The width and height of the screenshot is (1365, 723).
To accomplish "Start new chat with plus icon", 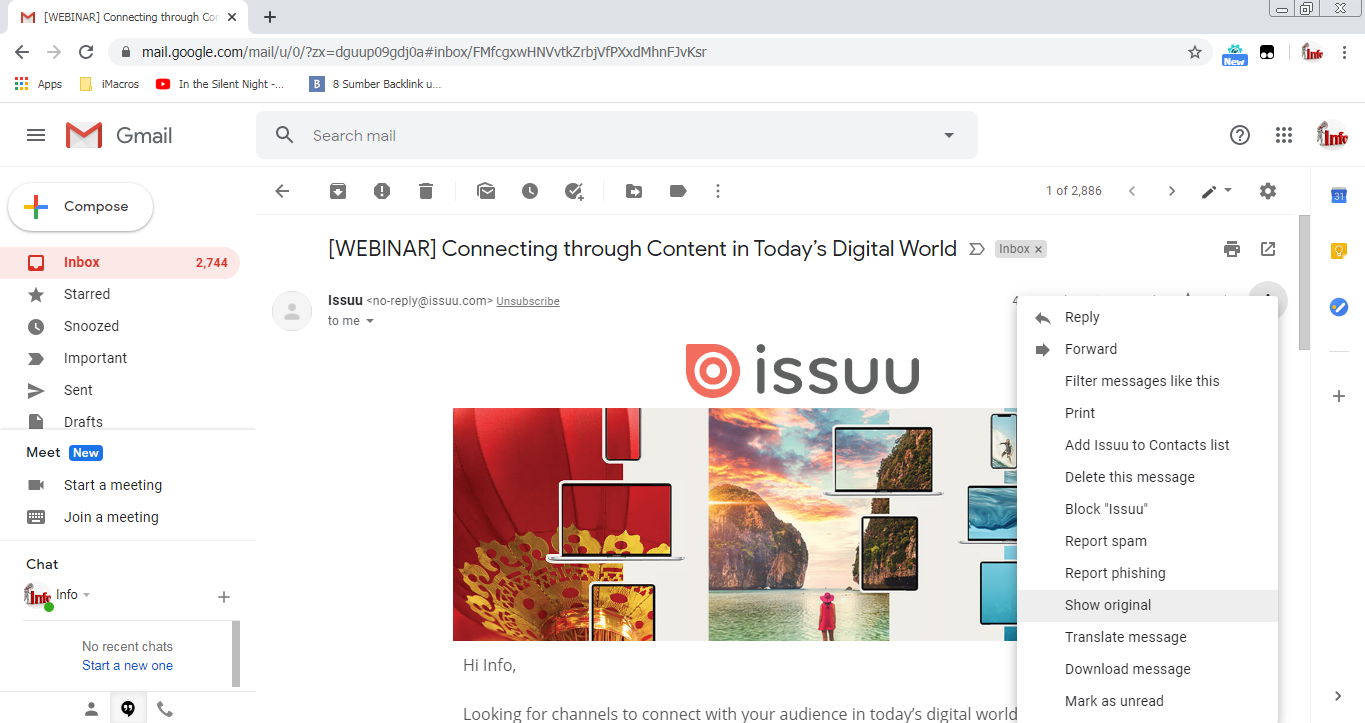I will 224,597.
